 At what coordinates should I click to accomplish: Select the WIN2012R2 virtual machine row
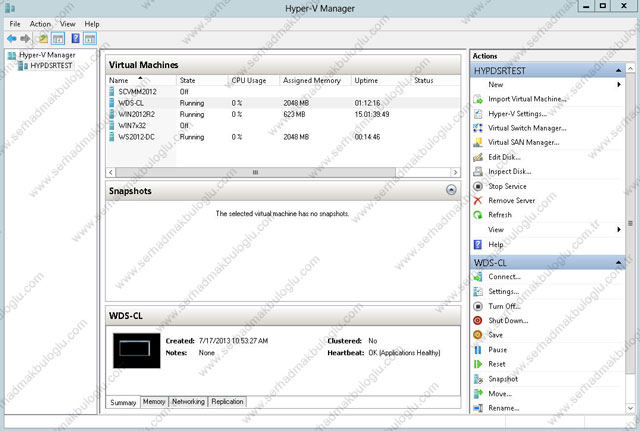pos(282,114)
